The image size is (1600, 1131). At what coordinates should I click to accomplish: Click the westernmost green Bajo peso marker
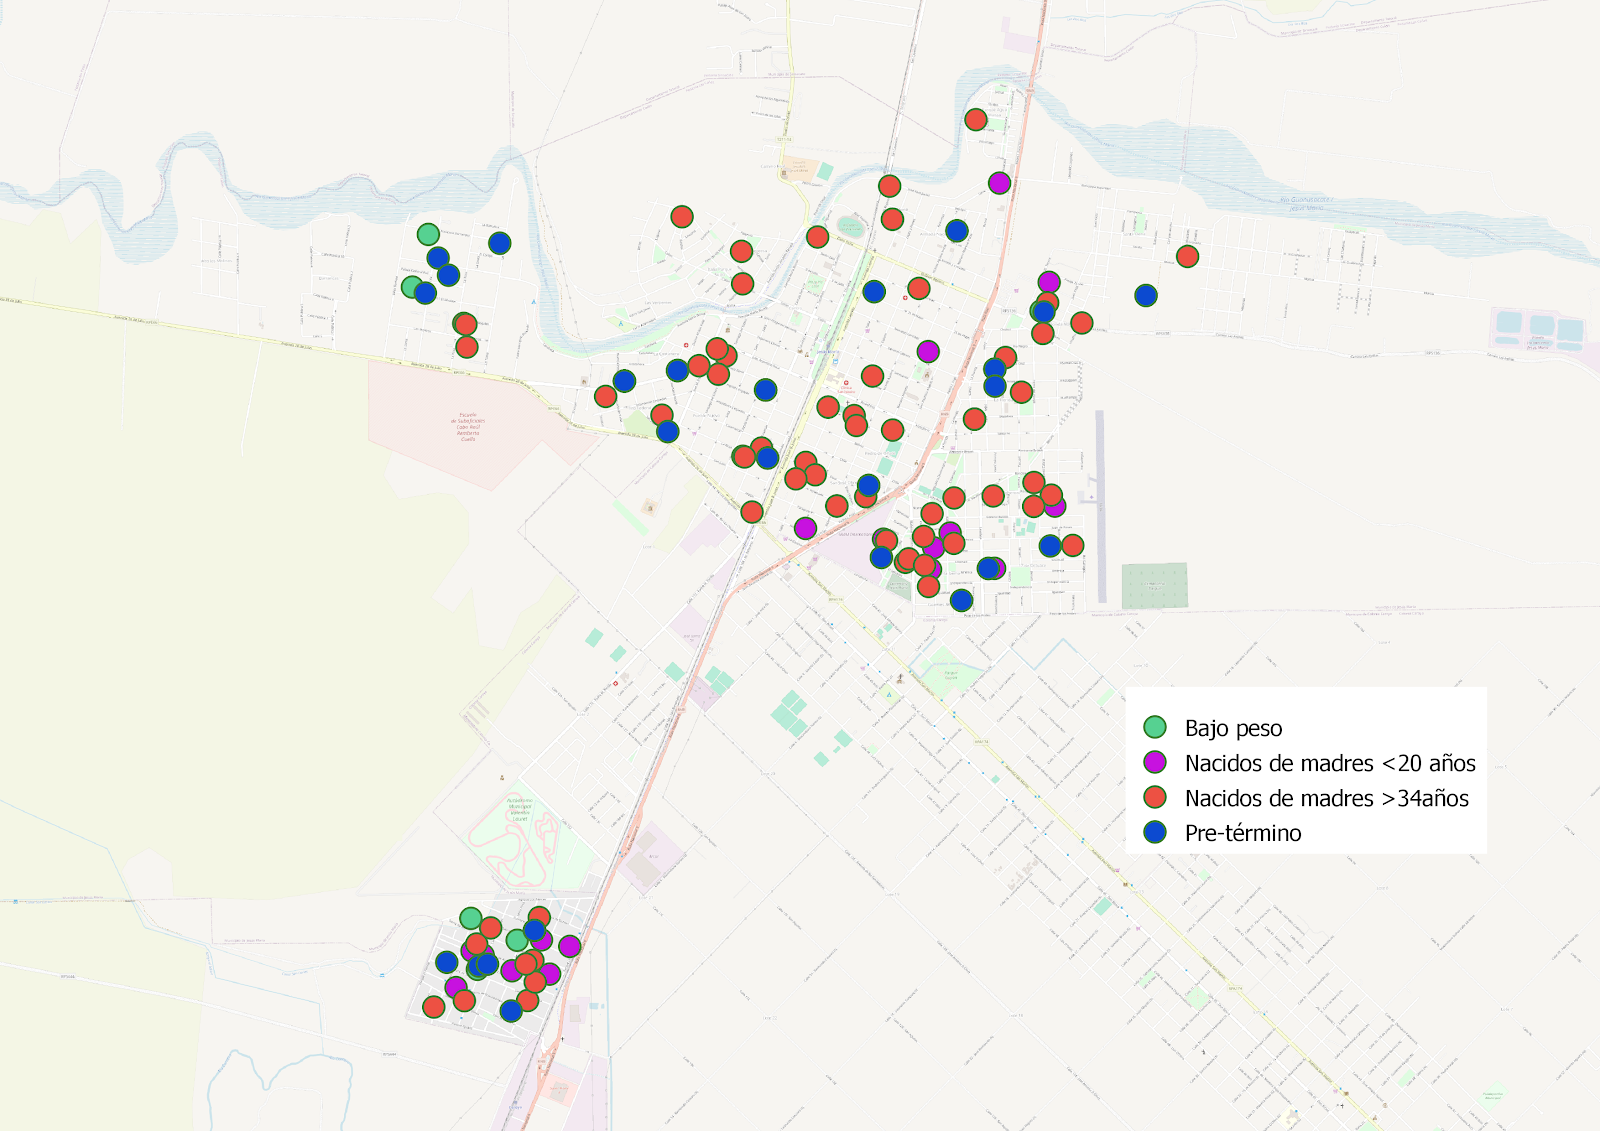[x=411, y=287]
